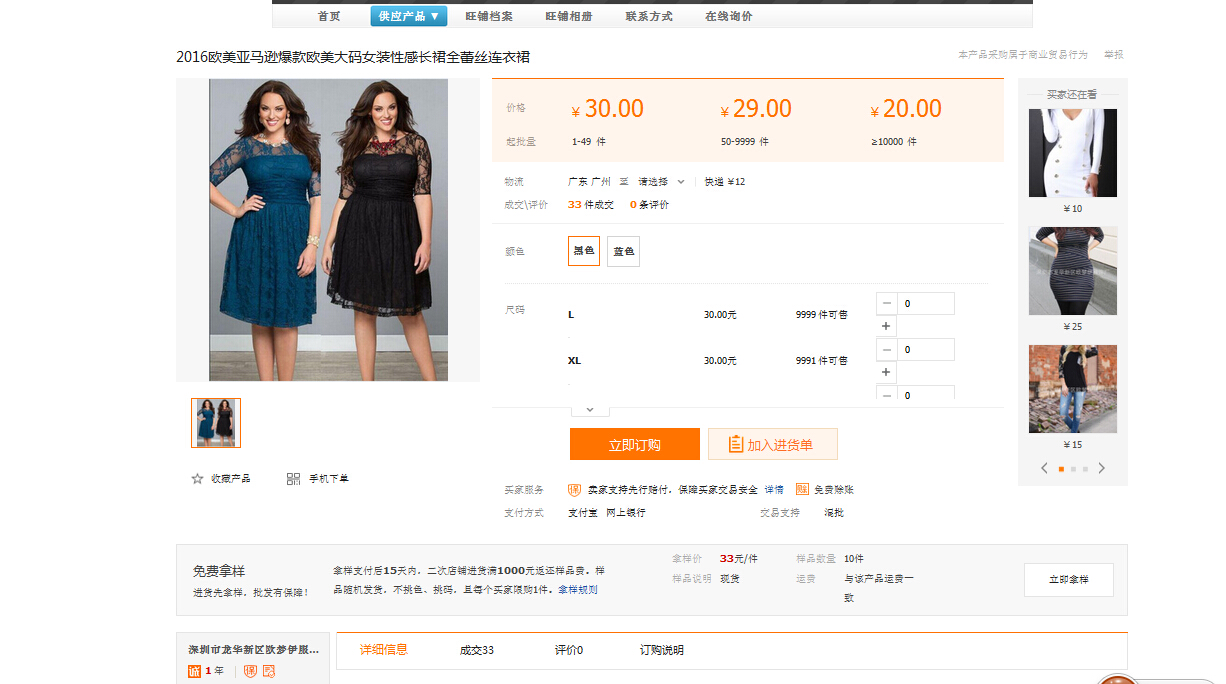Click the minus icon for size XL
Viewport: 1226px width, 684px height.
886,349
